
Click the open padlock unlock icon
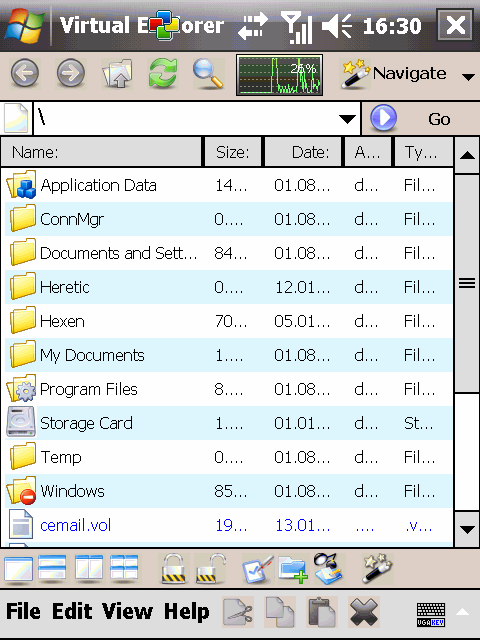tap(210, 568)
